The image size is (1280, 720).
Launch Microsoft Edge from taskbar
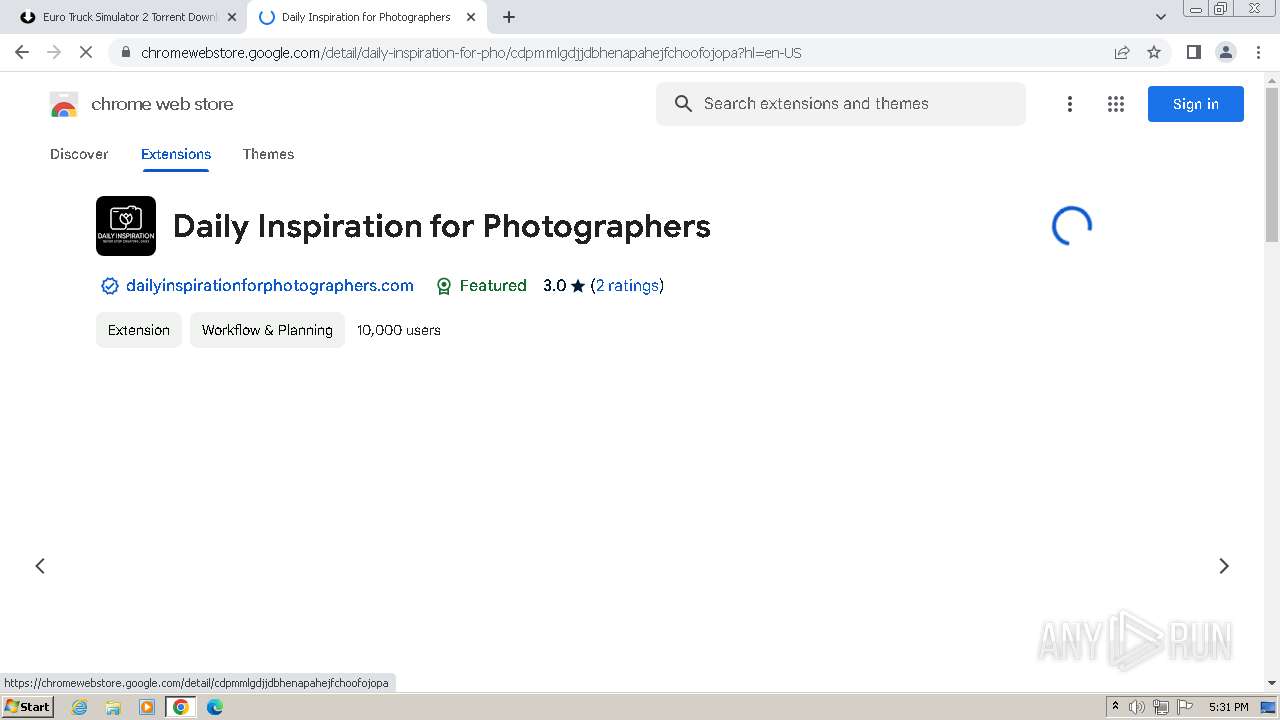click(x=215, y=707)
